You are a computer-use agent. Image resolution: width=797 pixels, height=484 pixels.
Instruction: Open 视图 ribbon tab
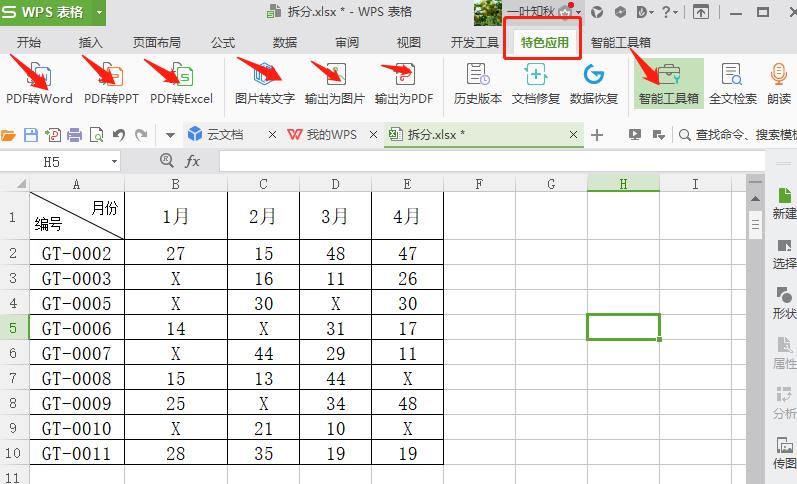point(409,42)
